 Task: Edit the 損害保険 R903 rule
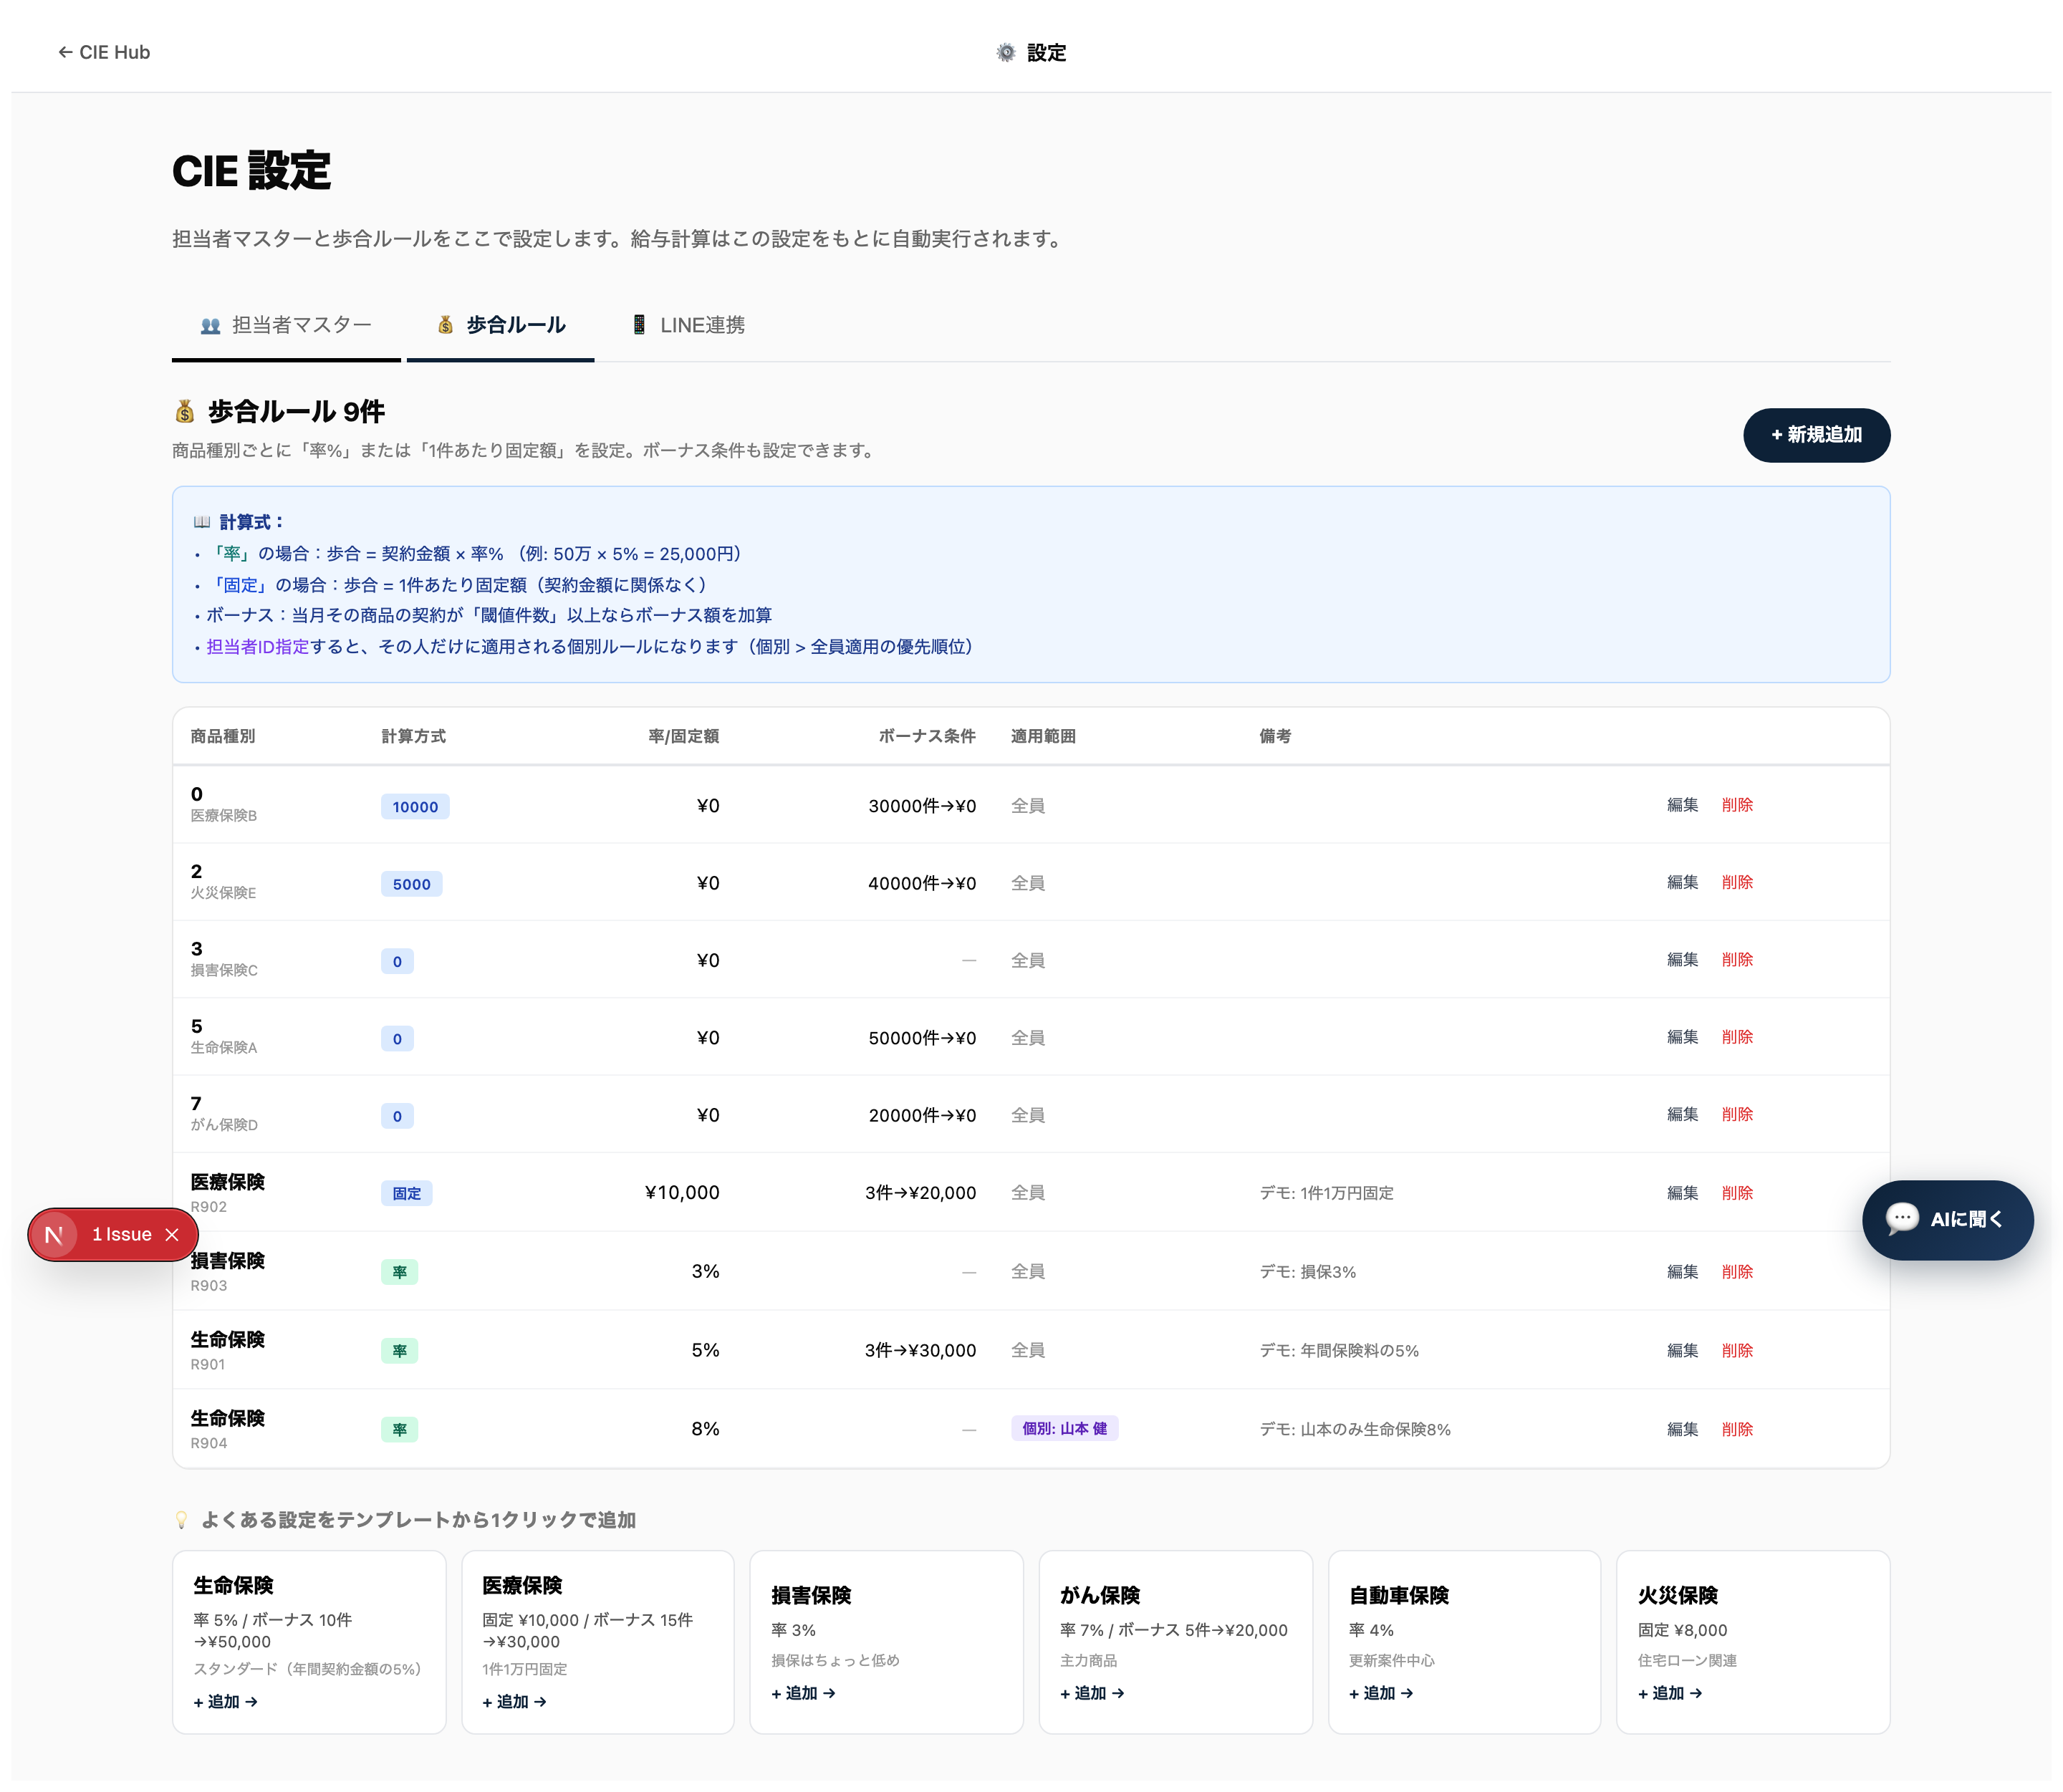1682,1272
